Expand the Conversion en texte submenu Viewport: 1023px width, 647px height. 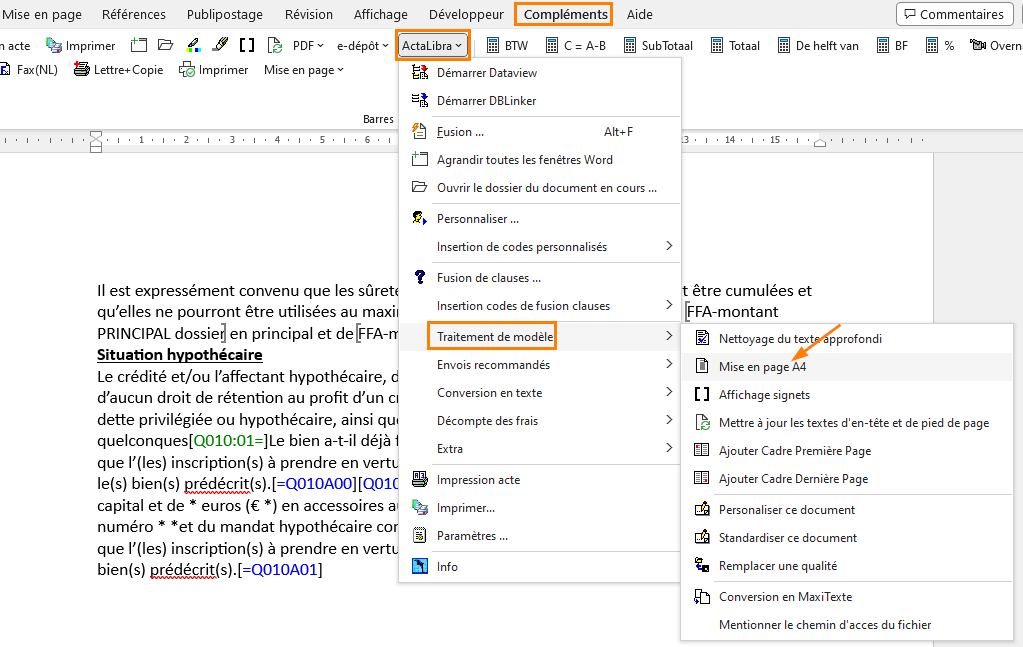pyautogui.click(x=540, y=393)
